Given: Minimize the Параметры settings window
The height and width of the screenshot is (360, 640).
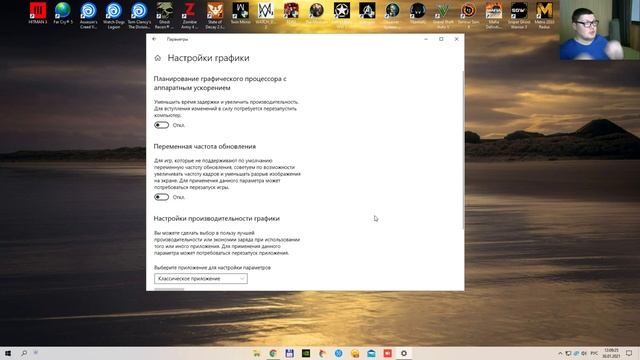Looking at the screenshot, I should tap(426, 39).
